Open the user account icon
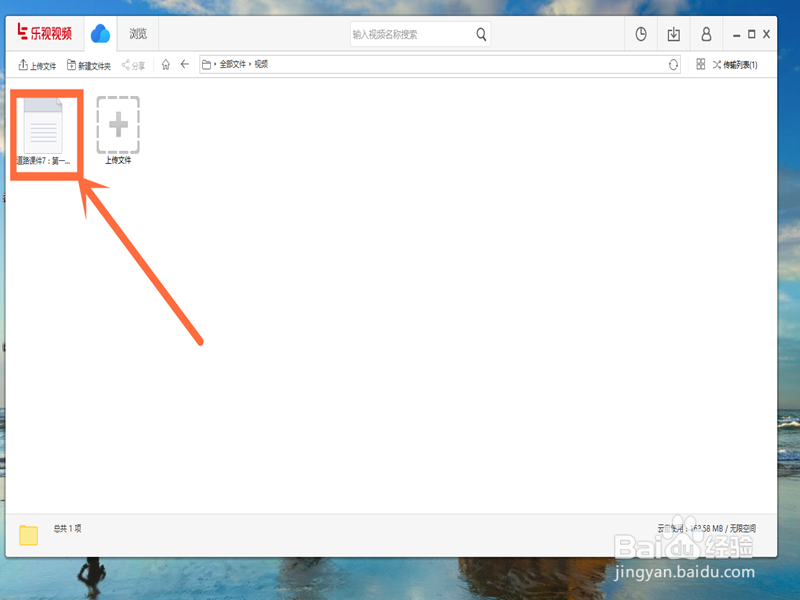800x600 pixels. coord(706,34)
